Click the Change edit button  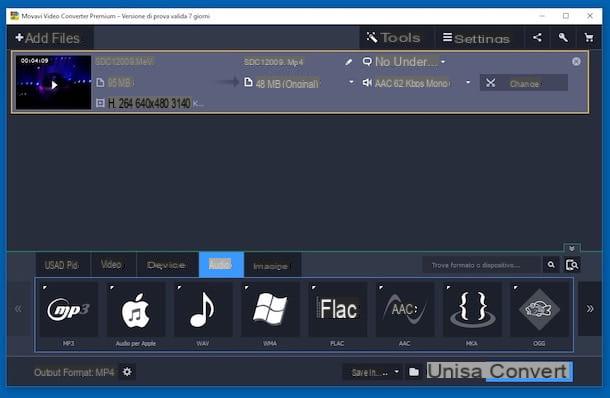click(x=524, y=83)
